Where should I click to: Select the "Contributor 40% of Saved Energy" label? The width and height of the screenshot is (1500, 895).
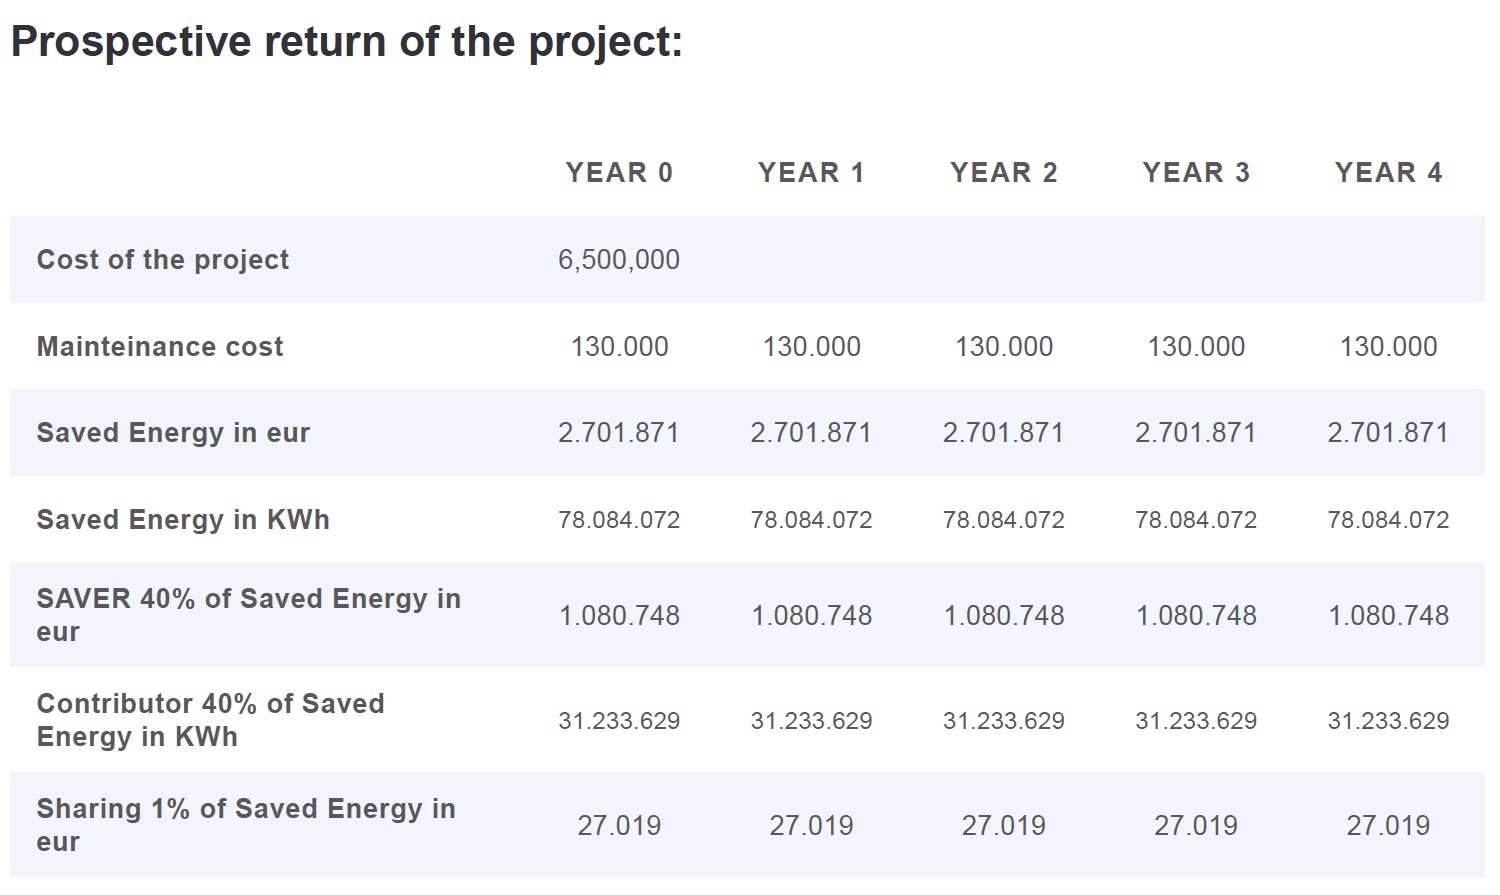pos(210,720)
